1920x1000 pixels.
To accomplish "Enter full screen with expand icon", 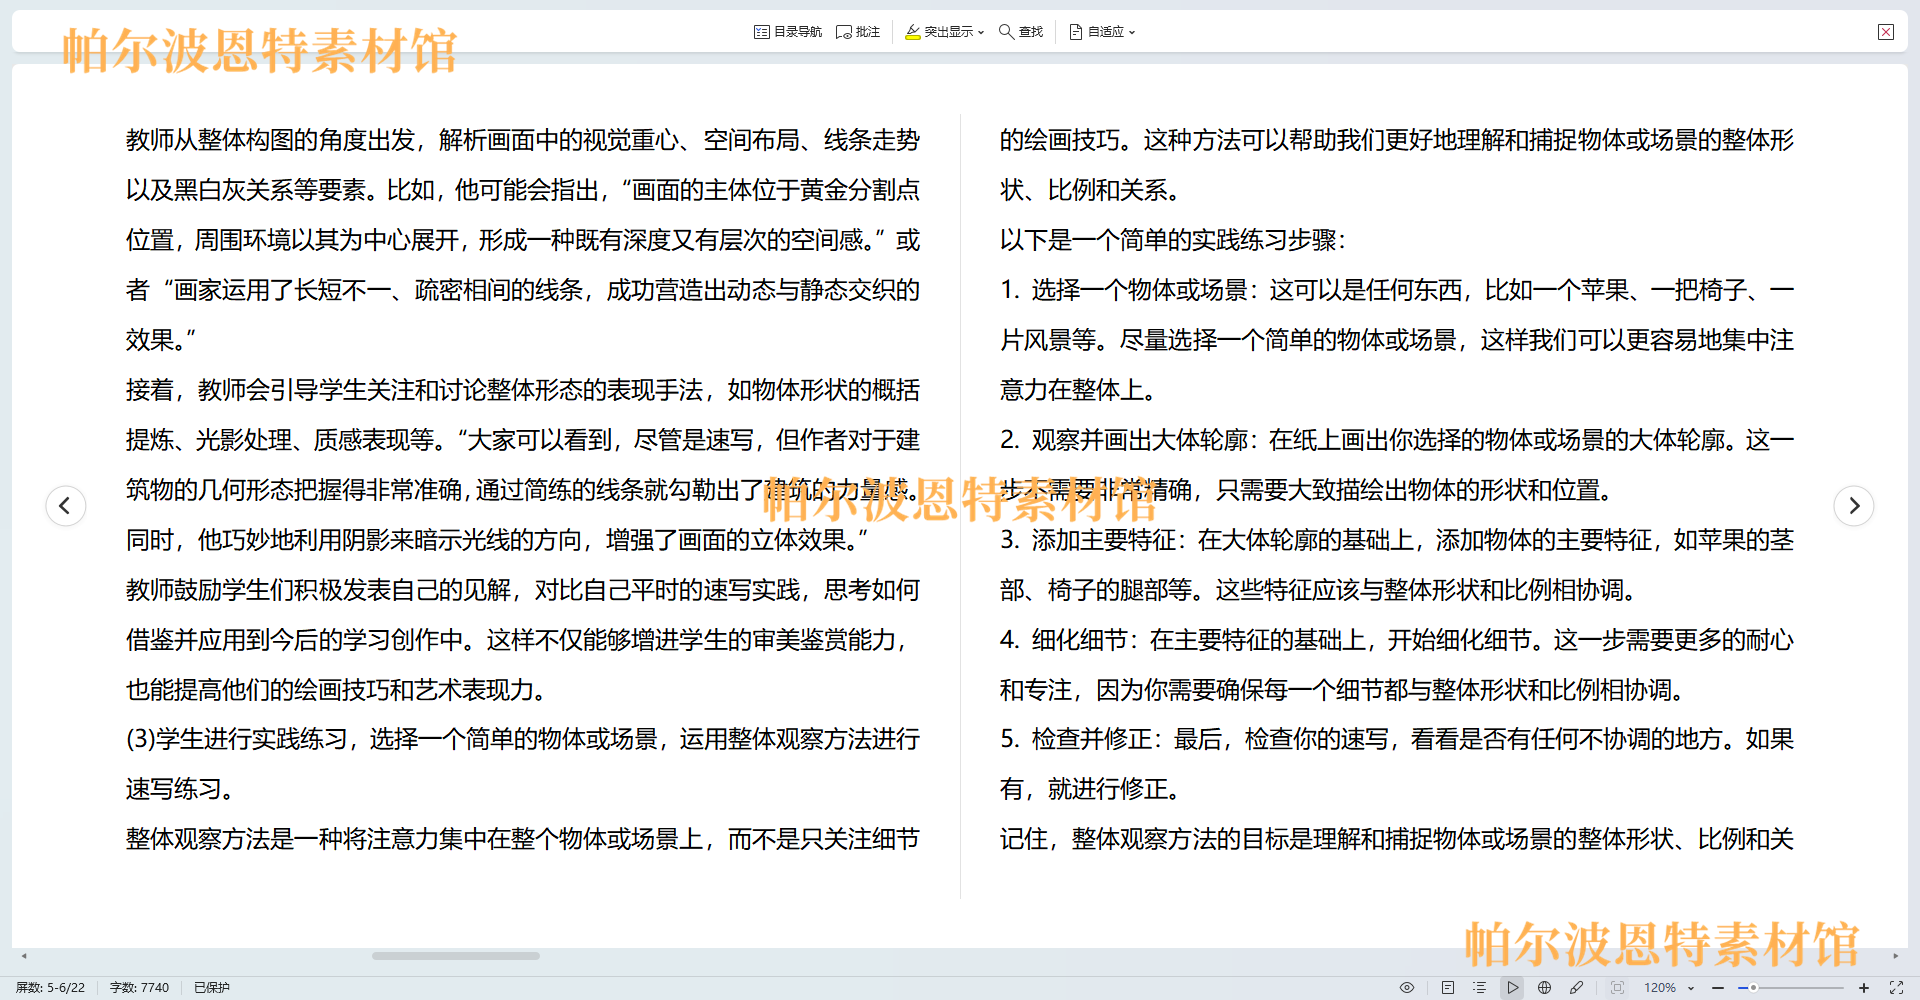I will click(x=1896, y=988).
